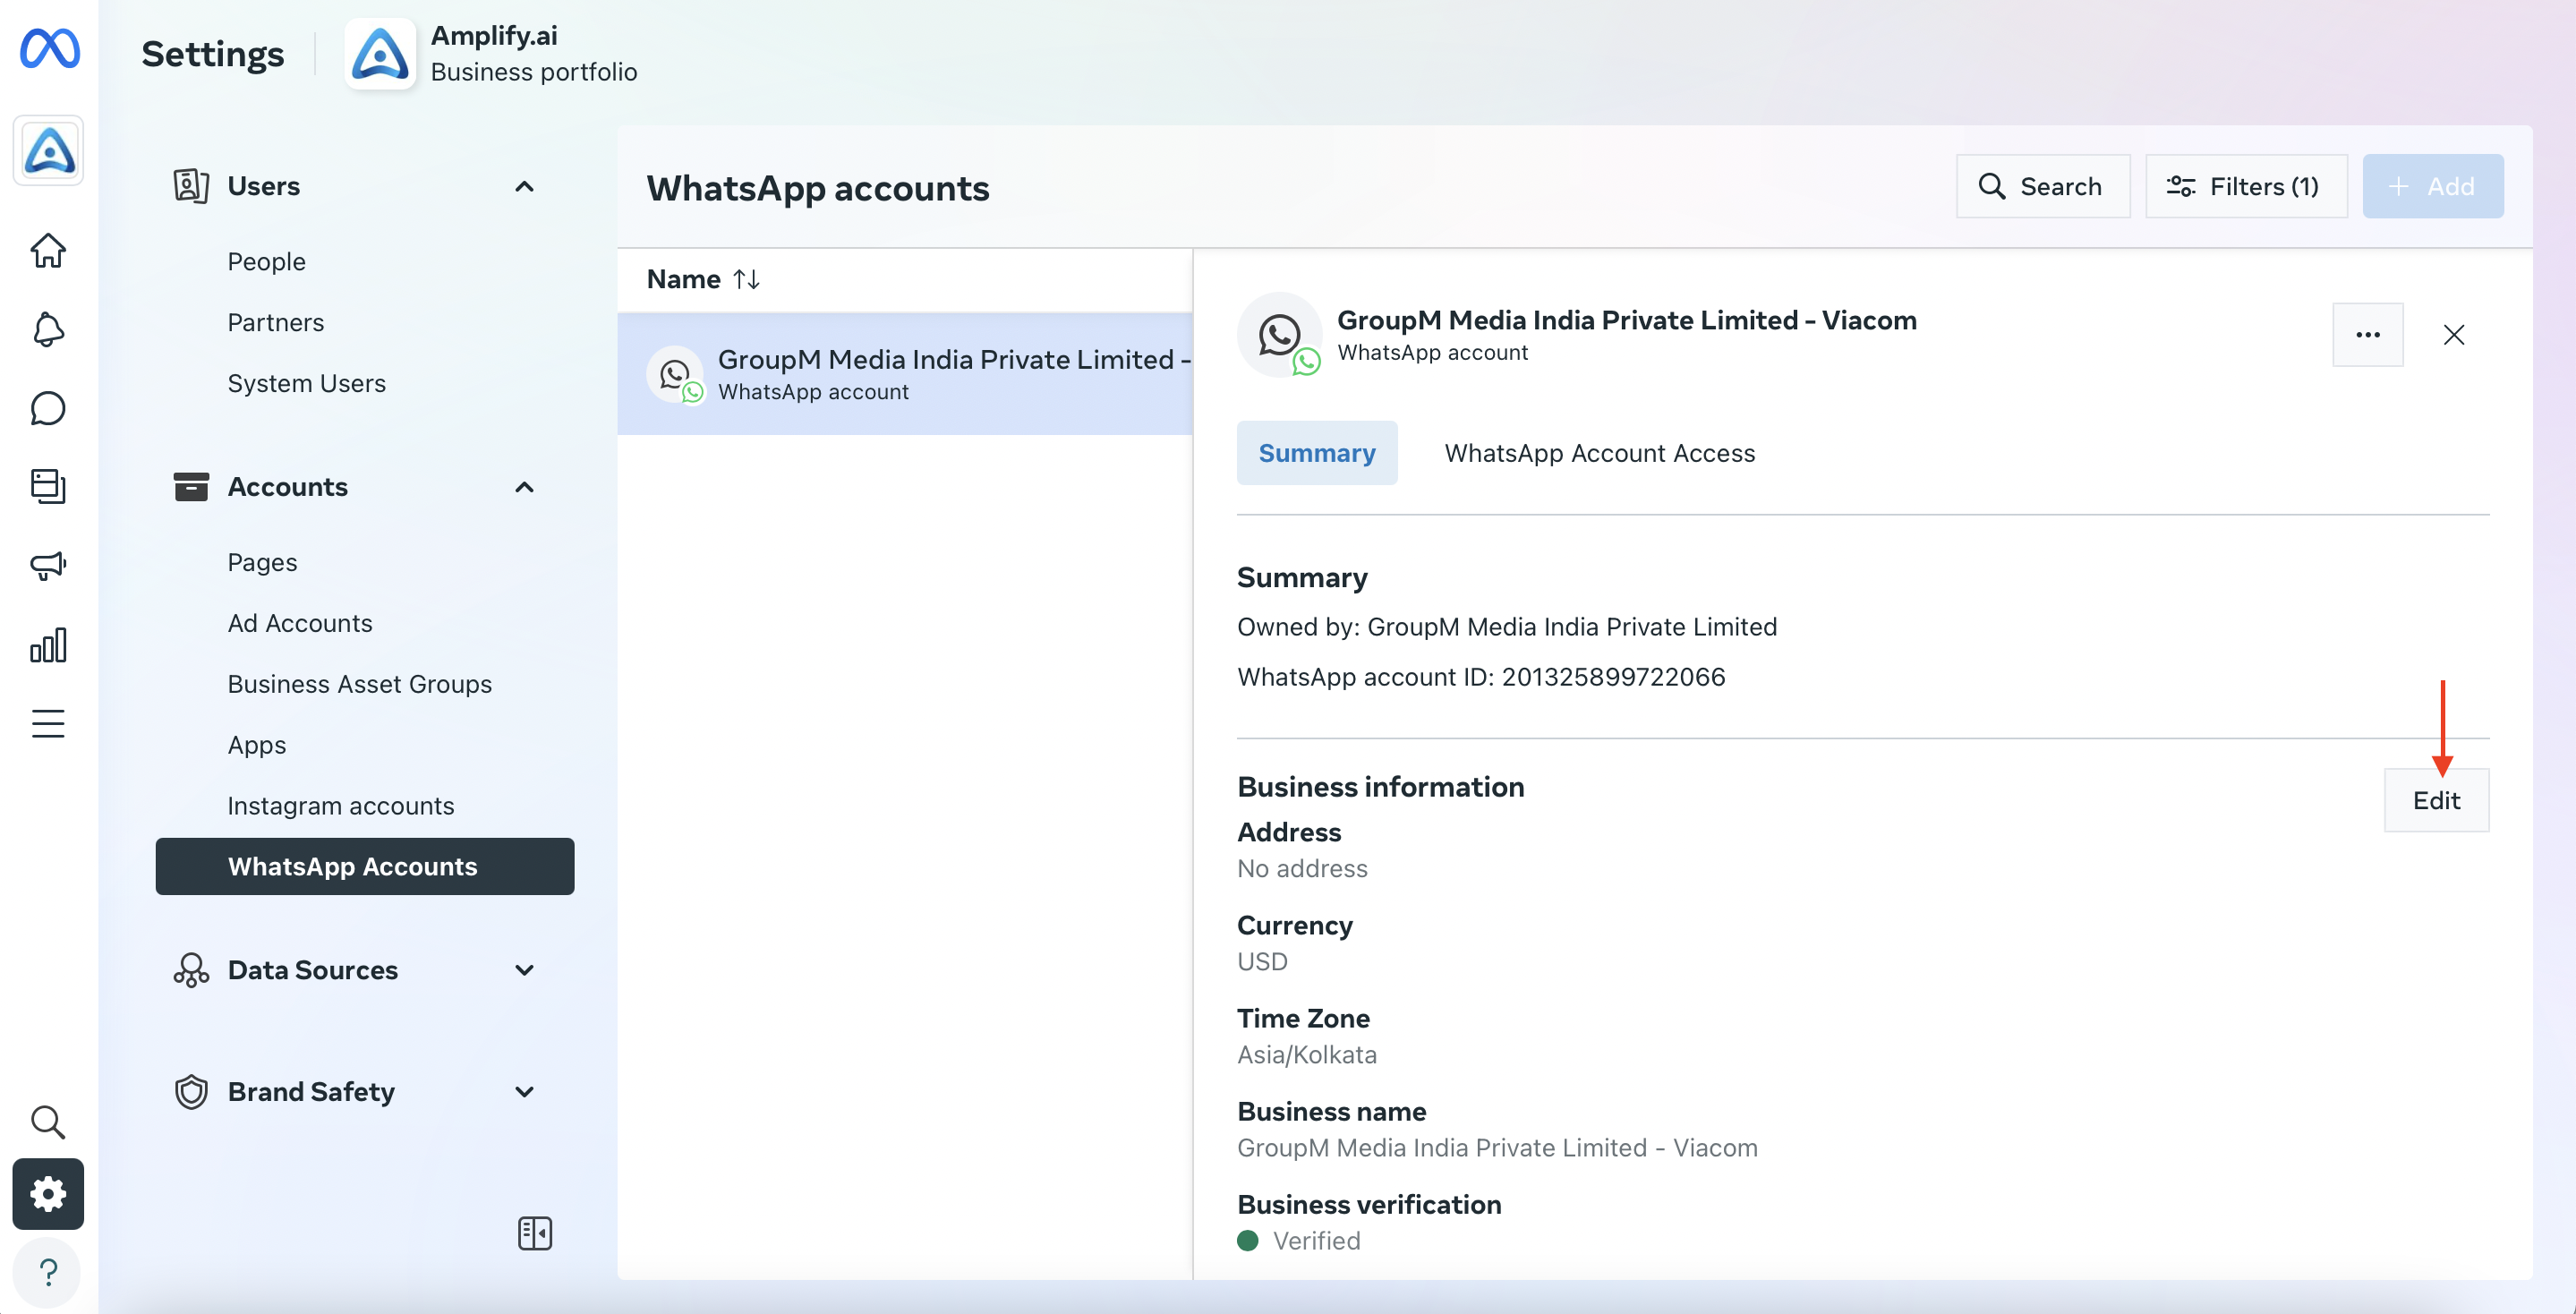This screenshot has width=2576, height=1314.
Task: Select Instagram accounts in the sidebar
Action: click(340, 806)
